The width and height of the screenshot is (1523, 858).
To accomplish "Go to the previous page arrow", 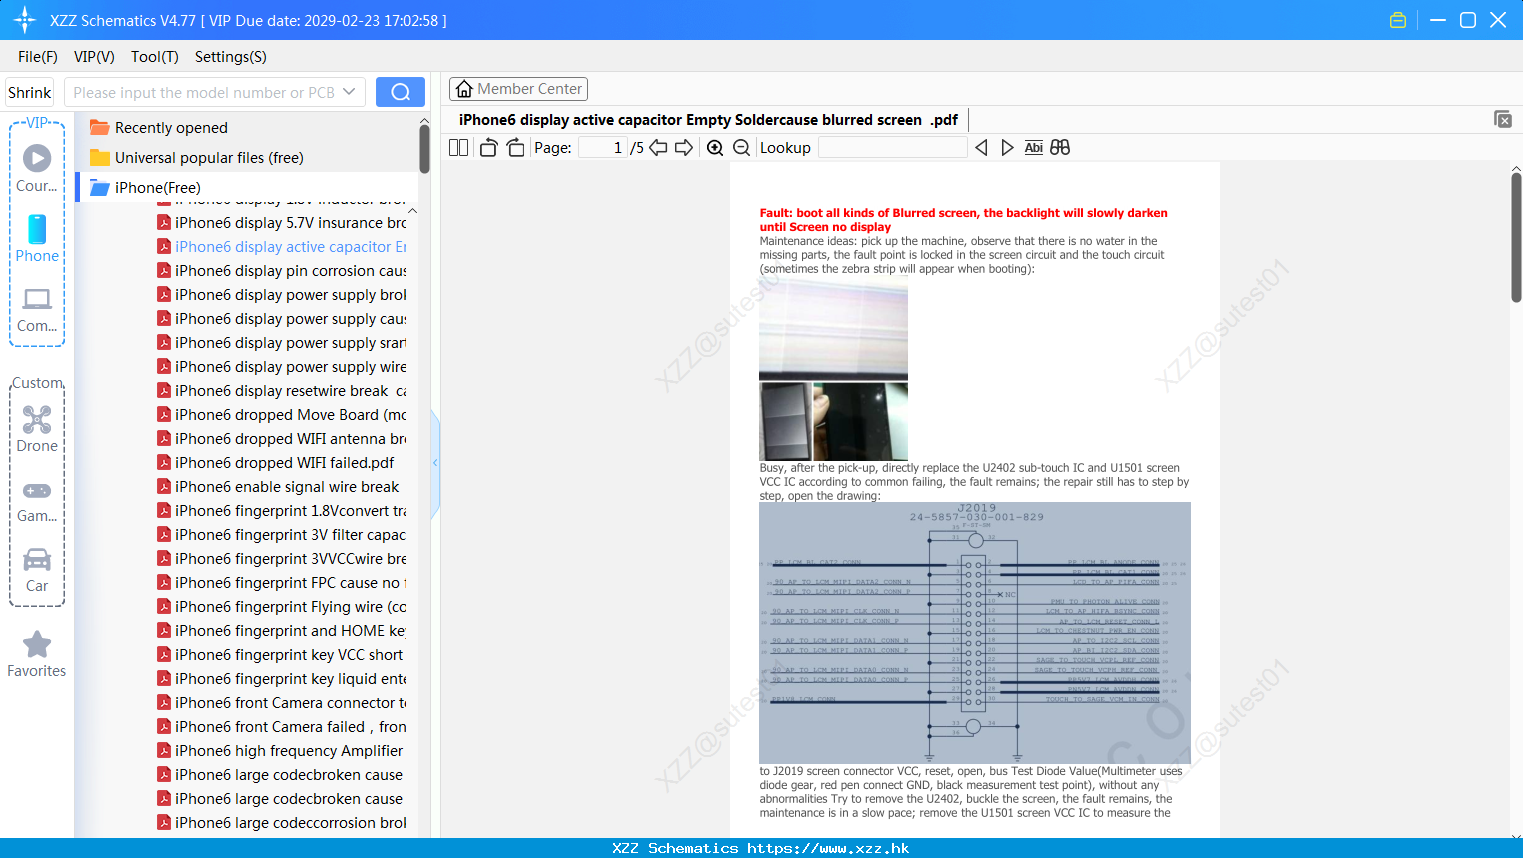I will pyautogui.click(x=658, y=148).
